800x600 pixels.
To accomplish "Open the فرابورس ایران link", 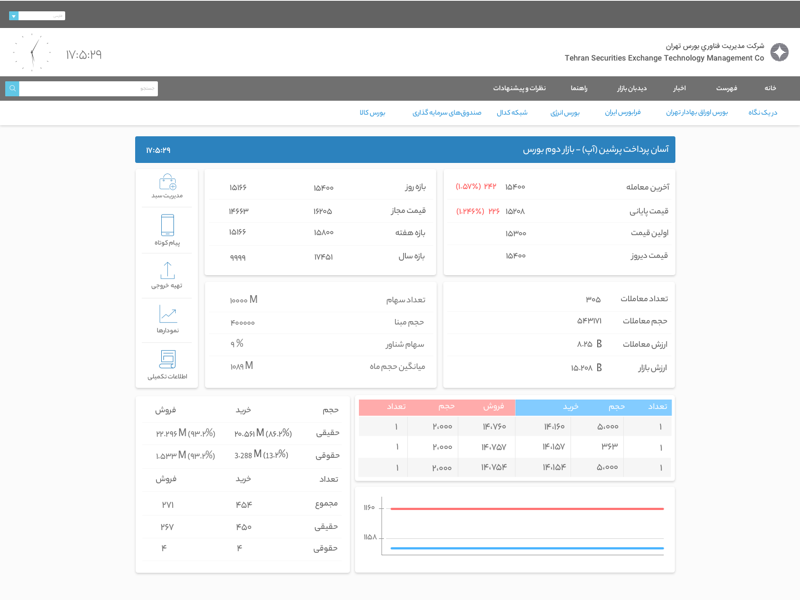I will [x=622, y=113].
